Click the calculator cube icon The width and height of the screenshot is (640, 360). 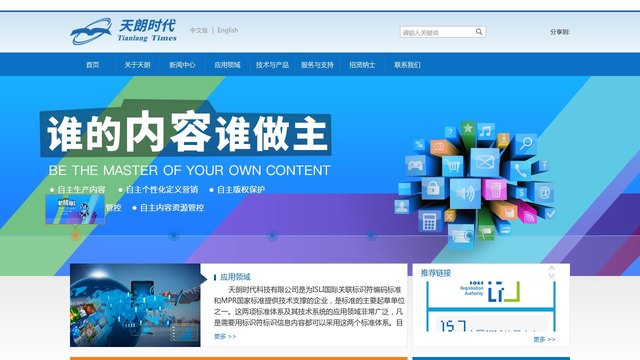(429, 222)
